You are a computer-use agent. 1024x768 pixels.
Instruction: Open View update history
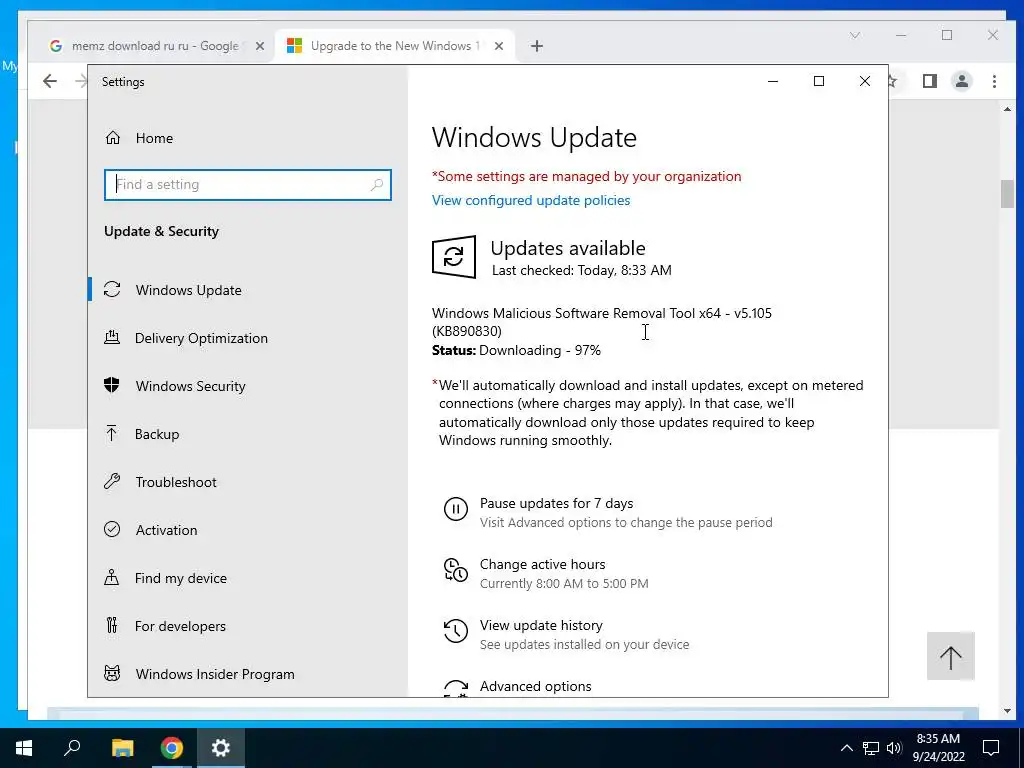[541, 626]
